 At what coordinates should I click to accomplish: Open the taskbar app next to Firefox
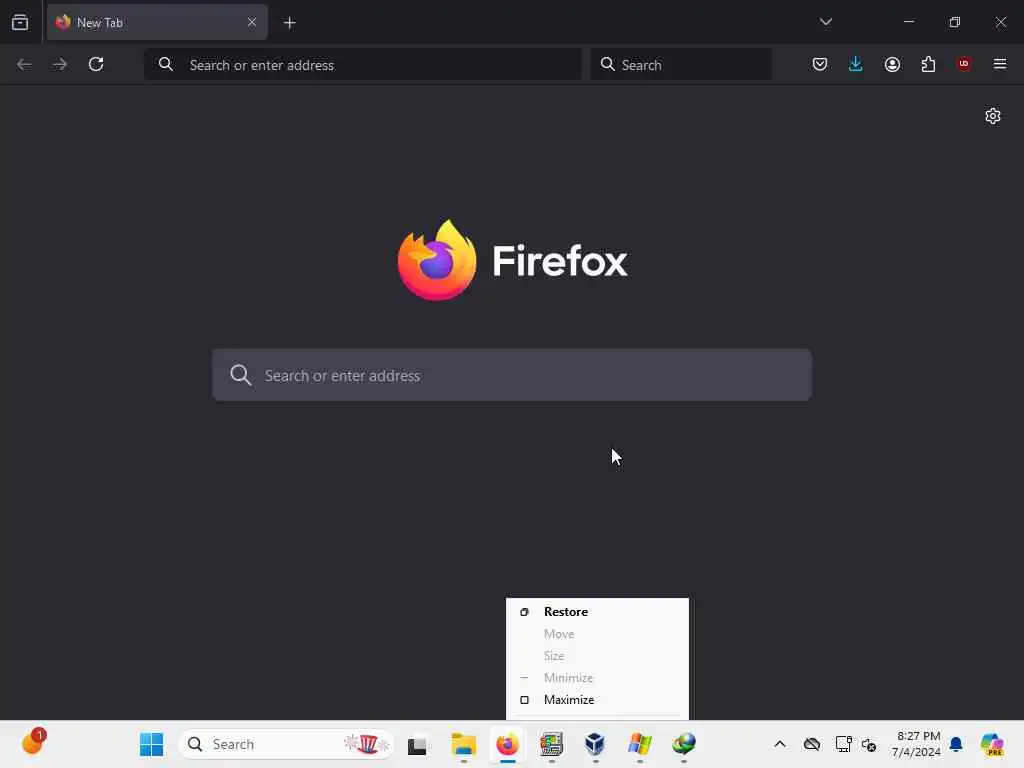(551, 744)
